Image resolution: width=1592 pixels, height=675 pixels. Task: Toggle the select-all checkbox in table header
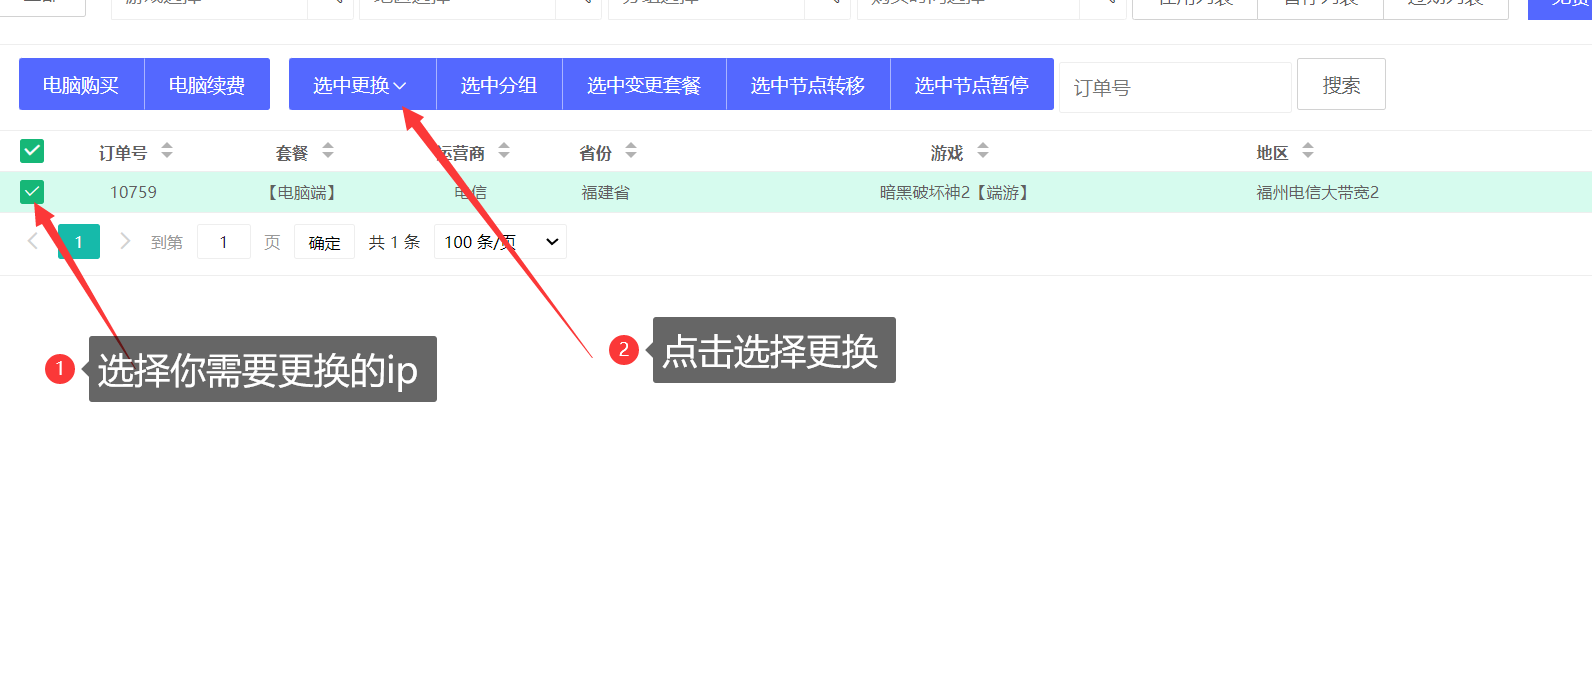pyautogui.click(x=32, y=151)
